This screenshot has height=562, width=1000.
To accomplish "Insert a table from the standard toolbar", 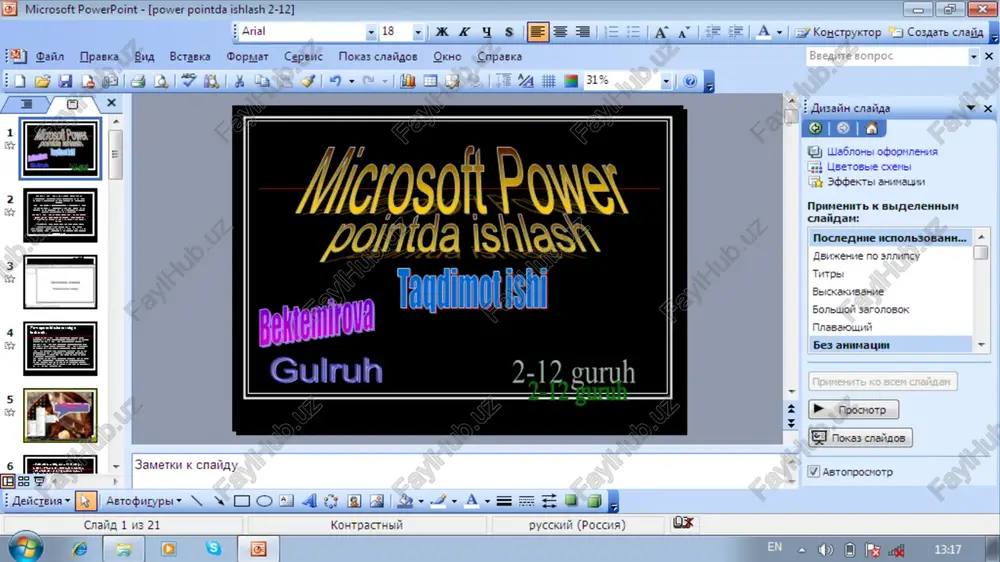I will 430,81.
